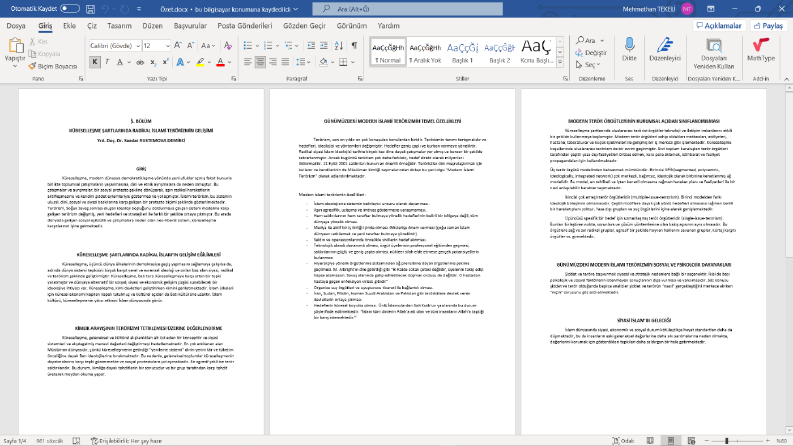Screen dimensions: 793x446
Task: Apply yellow text highlight color
Action: coord(200,62)
